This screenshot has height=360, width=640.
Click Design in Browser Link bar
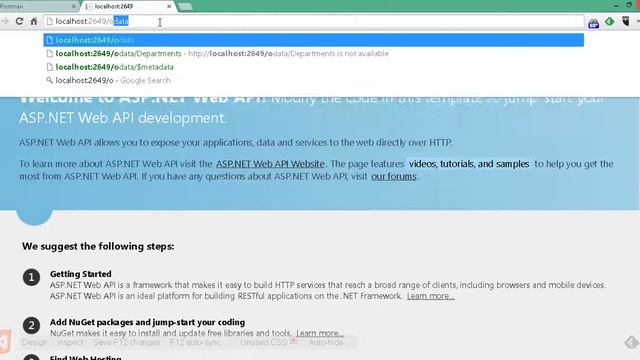click(x=34, y=342)
